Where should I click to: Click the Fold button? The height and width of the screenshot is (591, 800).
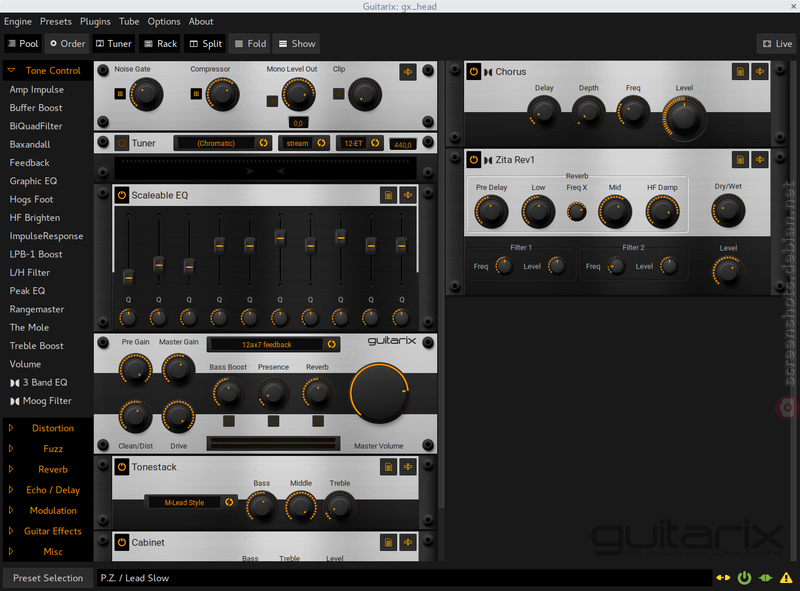coord(251,44)
